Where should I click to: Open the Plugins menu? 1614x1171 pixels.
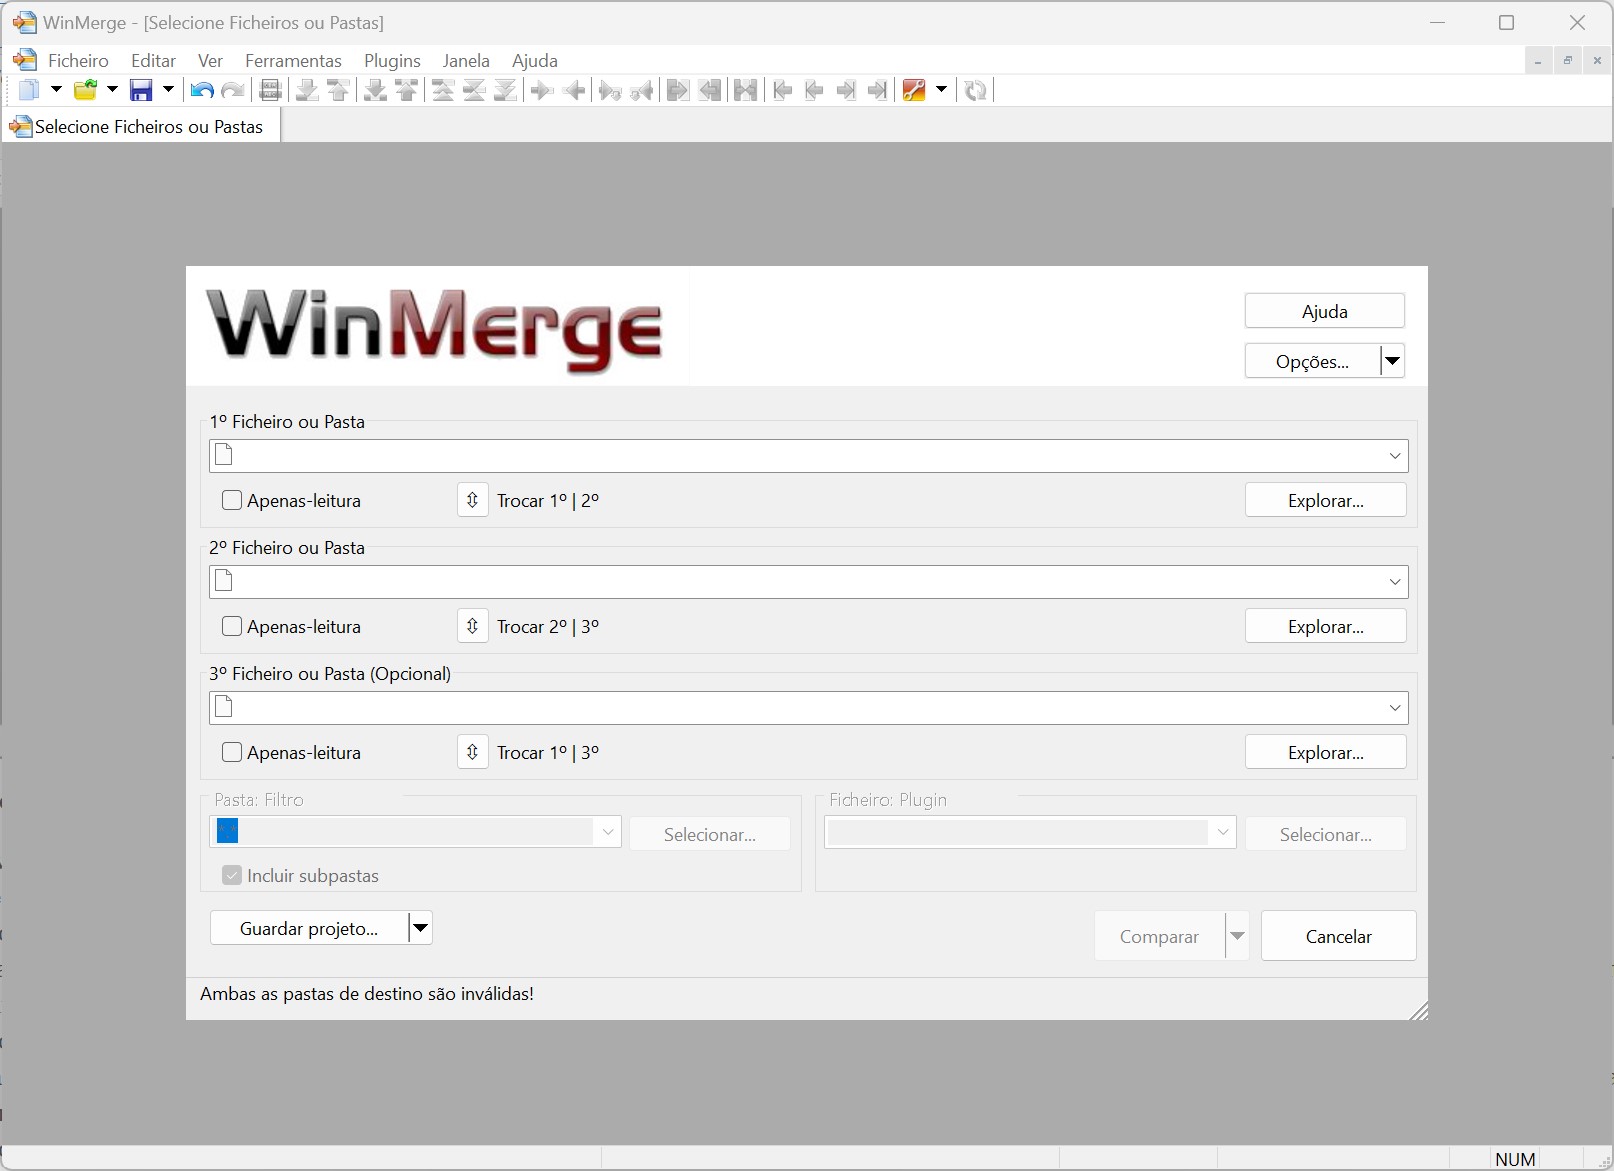[x=392, y=61]
